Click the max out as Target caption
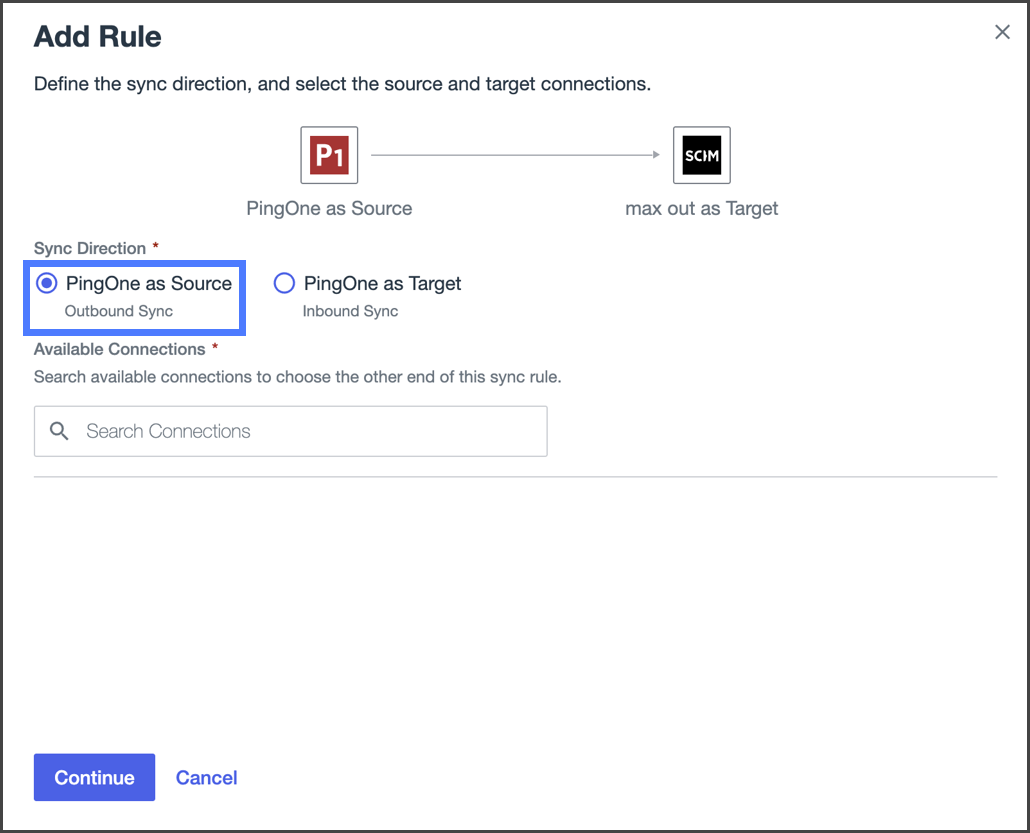 click(x=701, y=209)
